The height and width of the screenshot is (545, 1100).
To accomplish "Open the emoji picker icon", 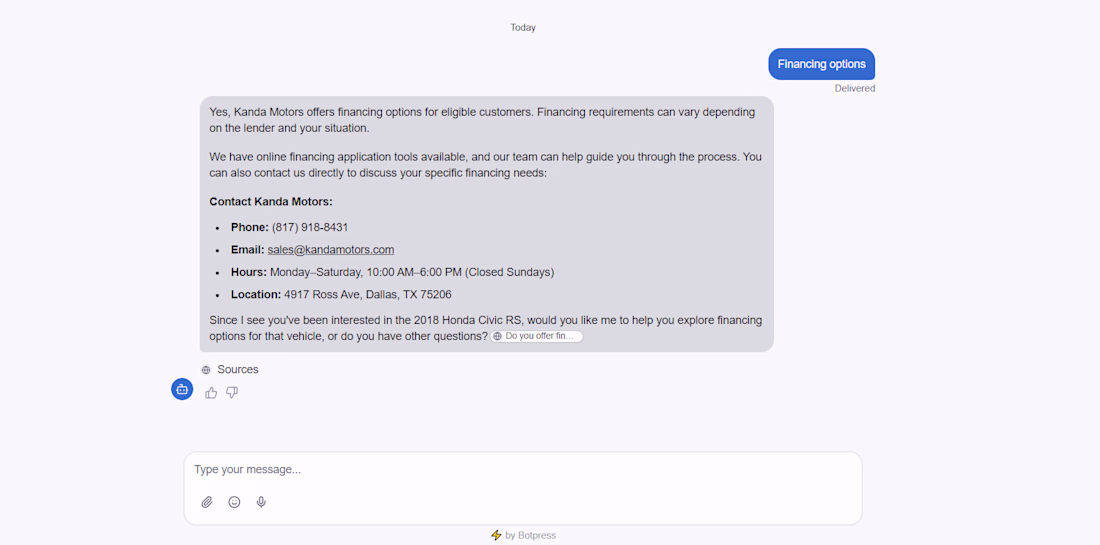I will pos(234,502).
